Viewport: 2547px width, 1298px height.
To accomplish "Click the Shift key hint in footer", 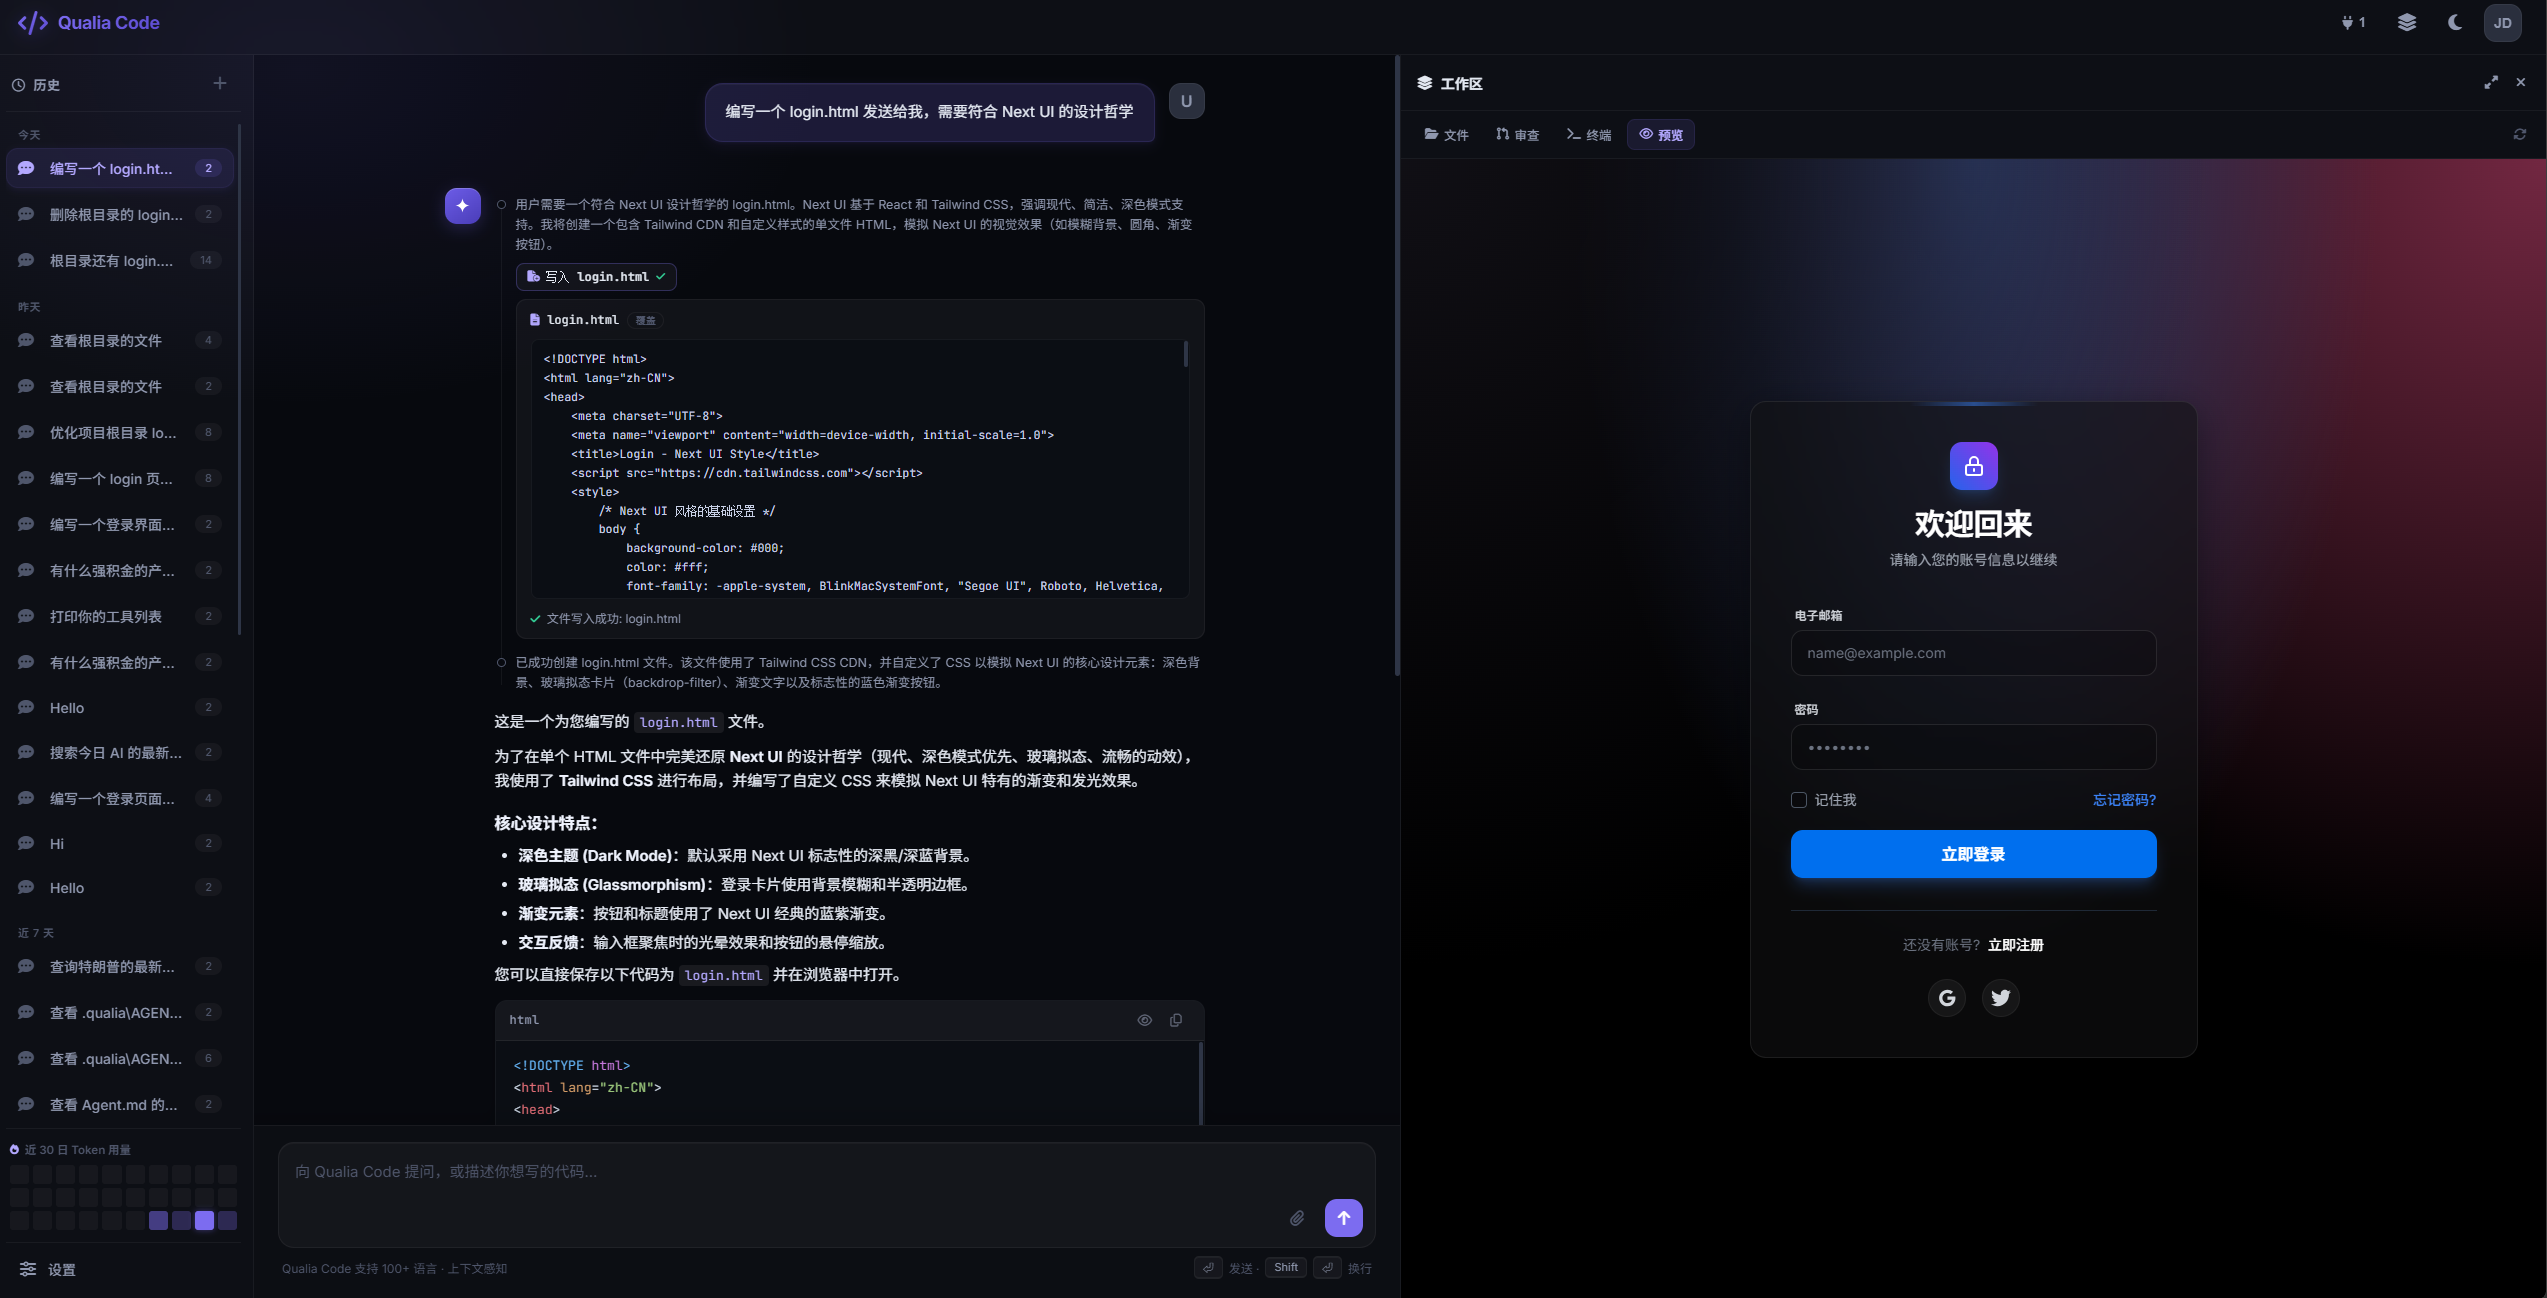I will coord(1286,1268).
